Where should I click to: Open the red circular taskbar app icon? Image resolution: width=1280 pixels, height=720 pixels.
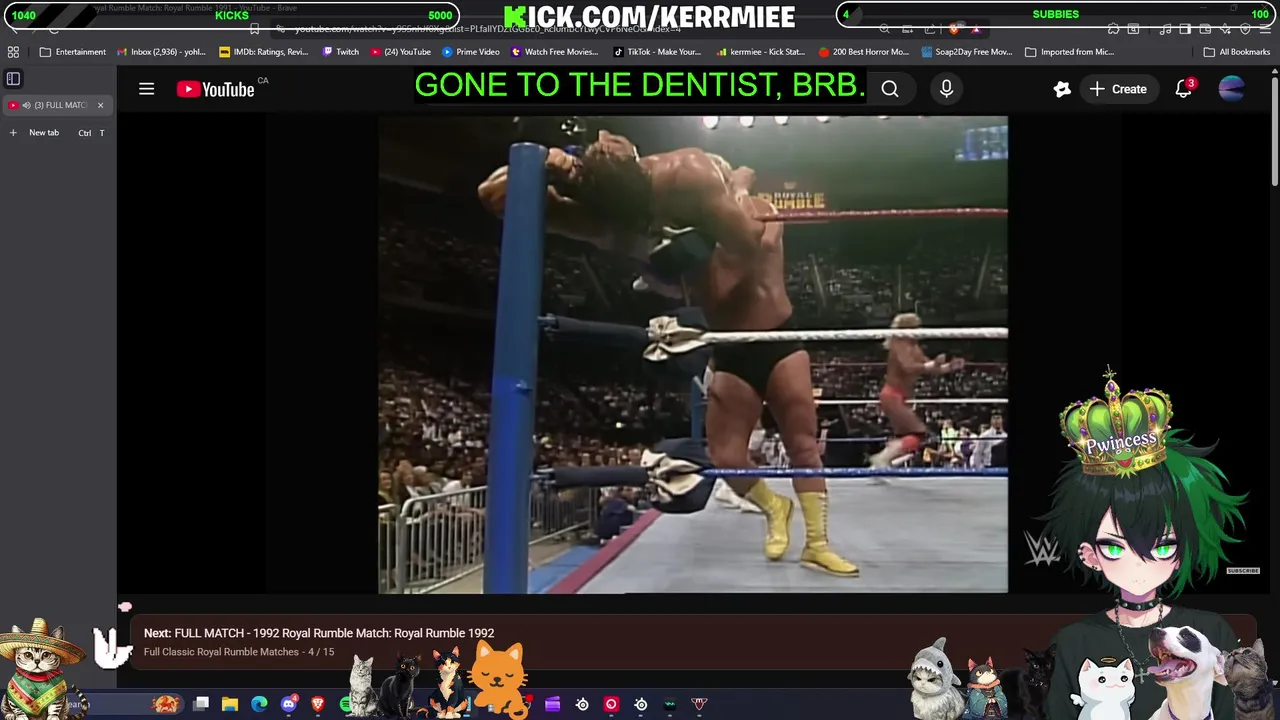[x=611, y=704]
